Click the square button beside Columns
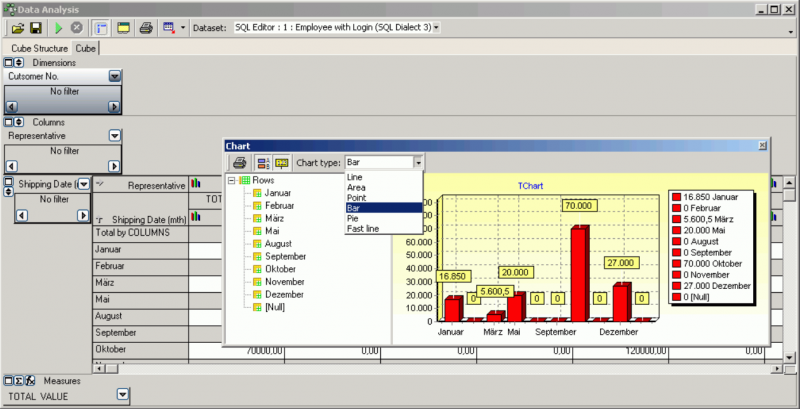This screenshot has height=409, width=800. [8, 122]
